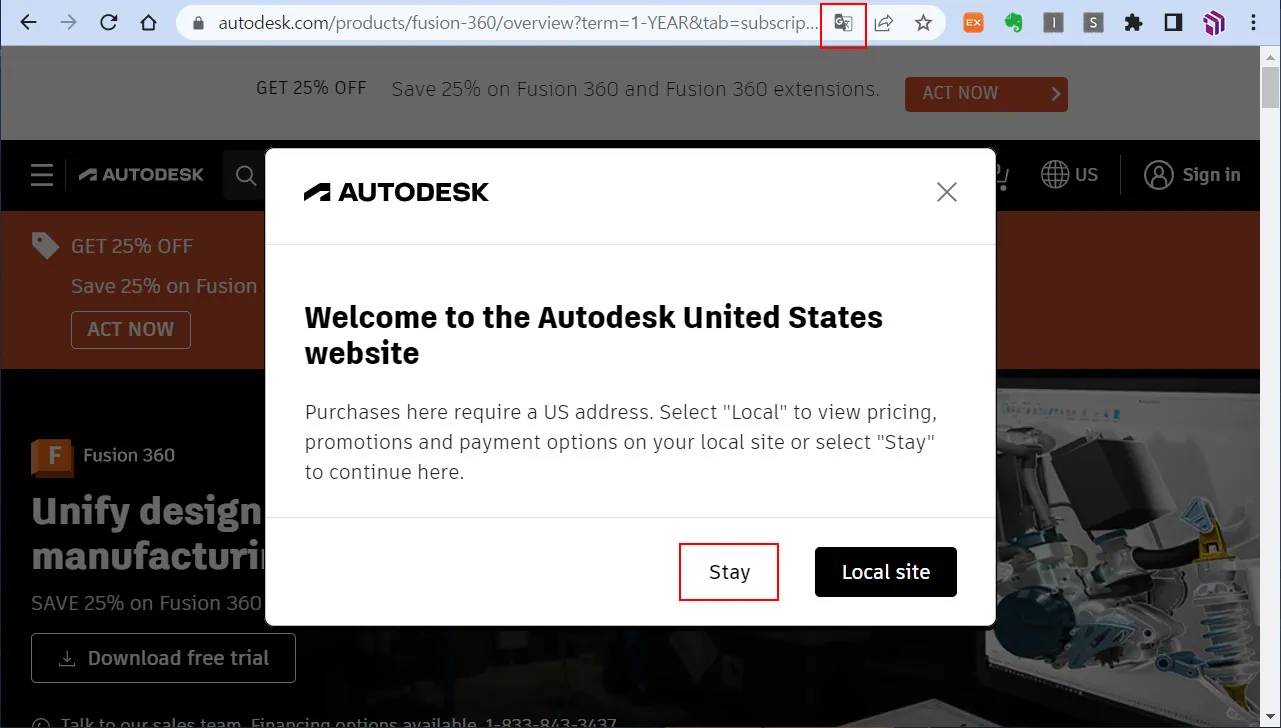Open the browser home page
This screenshot has width=1281, height=728.
[149, 22]
